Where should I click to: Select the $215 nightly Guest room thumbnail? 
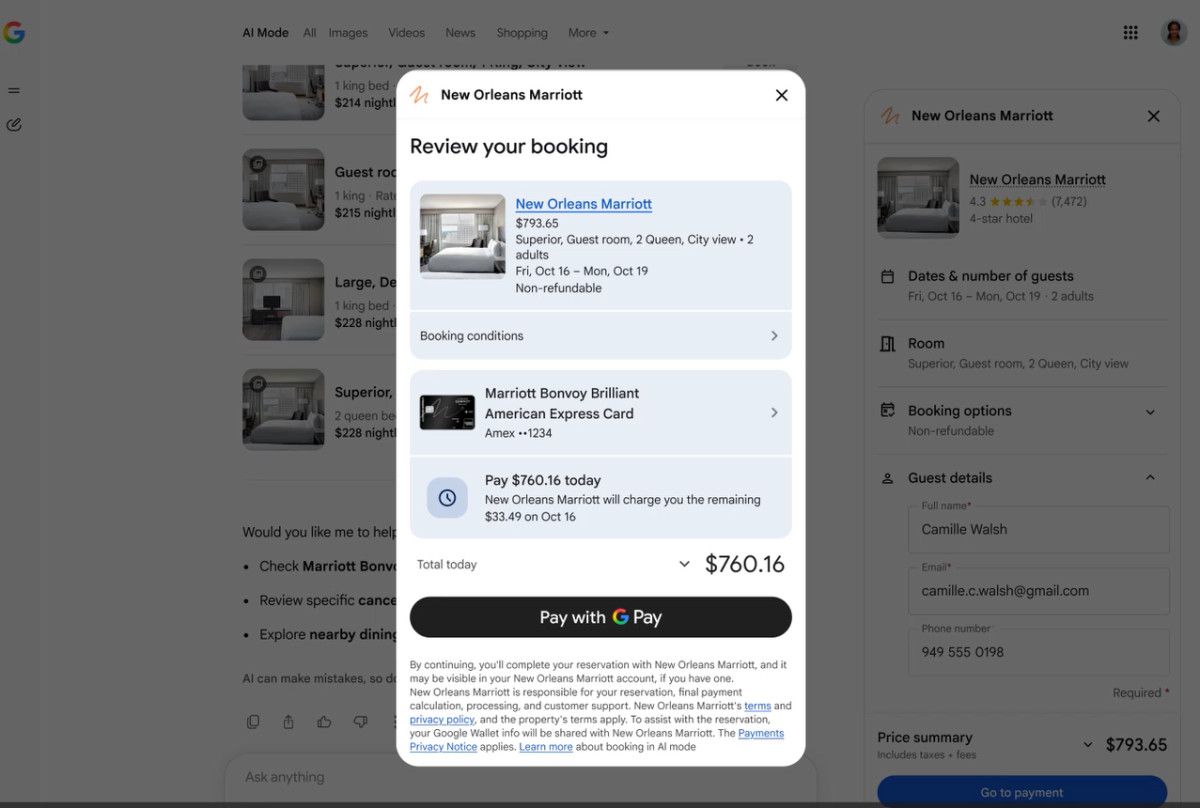tap(283, 190)
